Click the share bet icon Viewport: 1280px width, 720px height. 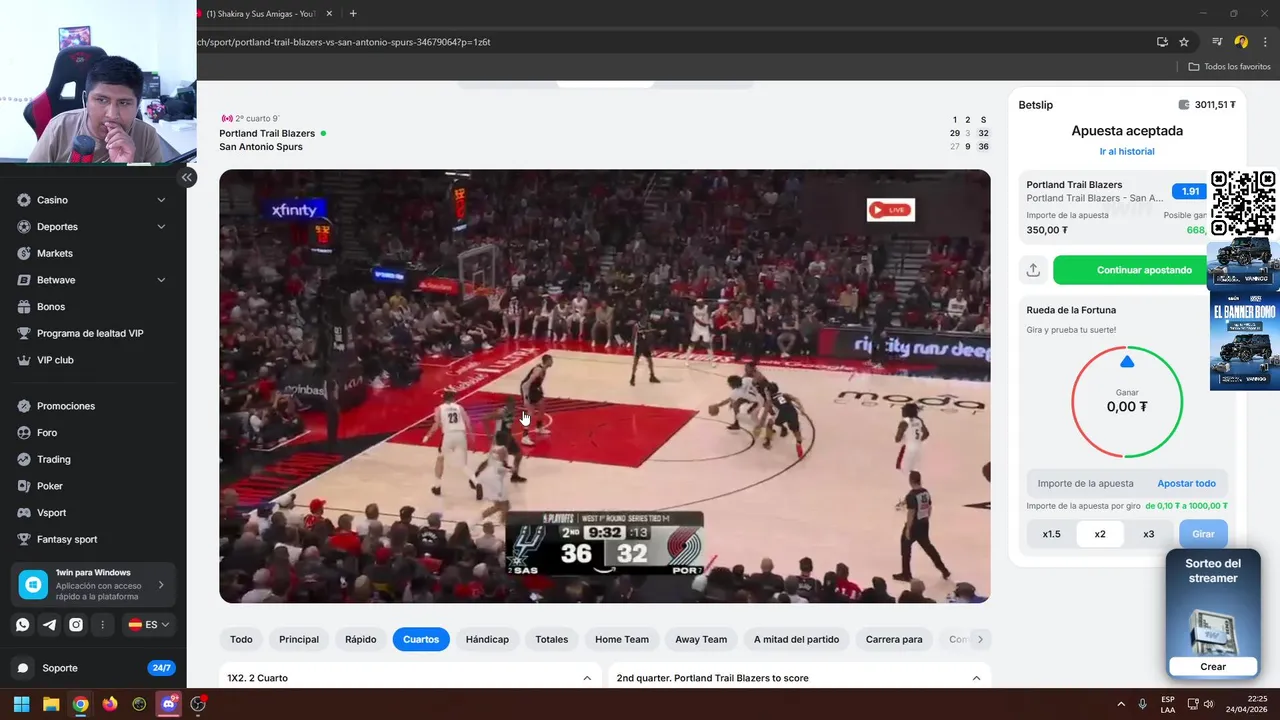pyautogui.click(x=1033, y=270)
